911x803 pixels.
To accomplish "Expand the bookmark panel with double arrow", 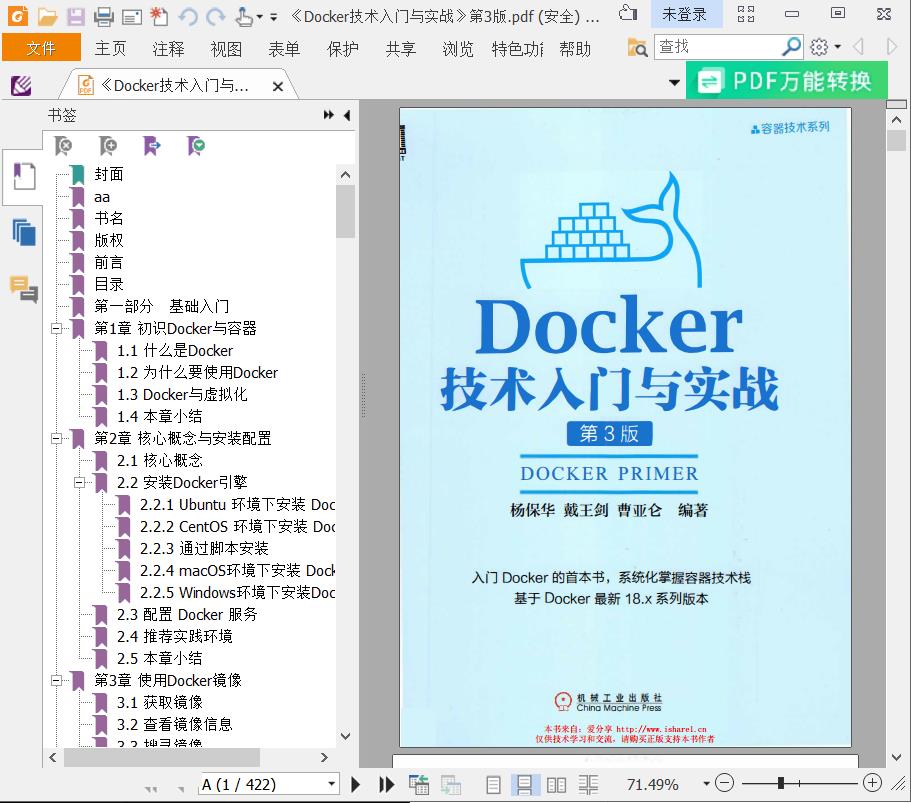I will (x=328, y=115).
